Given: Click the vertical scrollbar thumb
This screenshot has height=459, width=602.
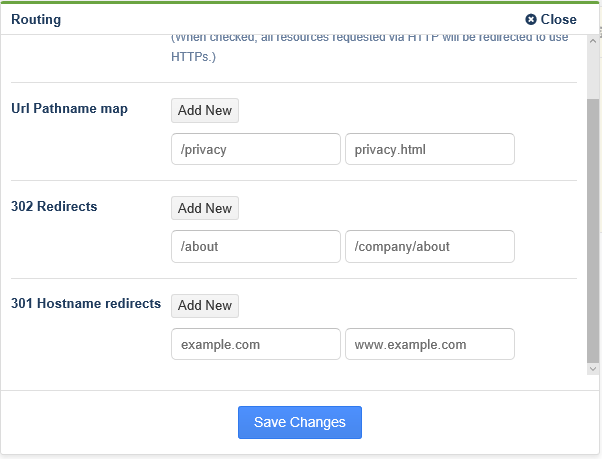Looking at the screenshot, I should (593, 230).
